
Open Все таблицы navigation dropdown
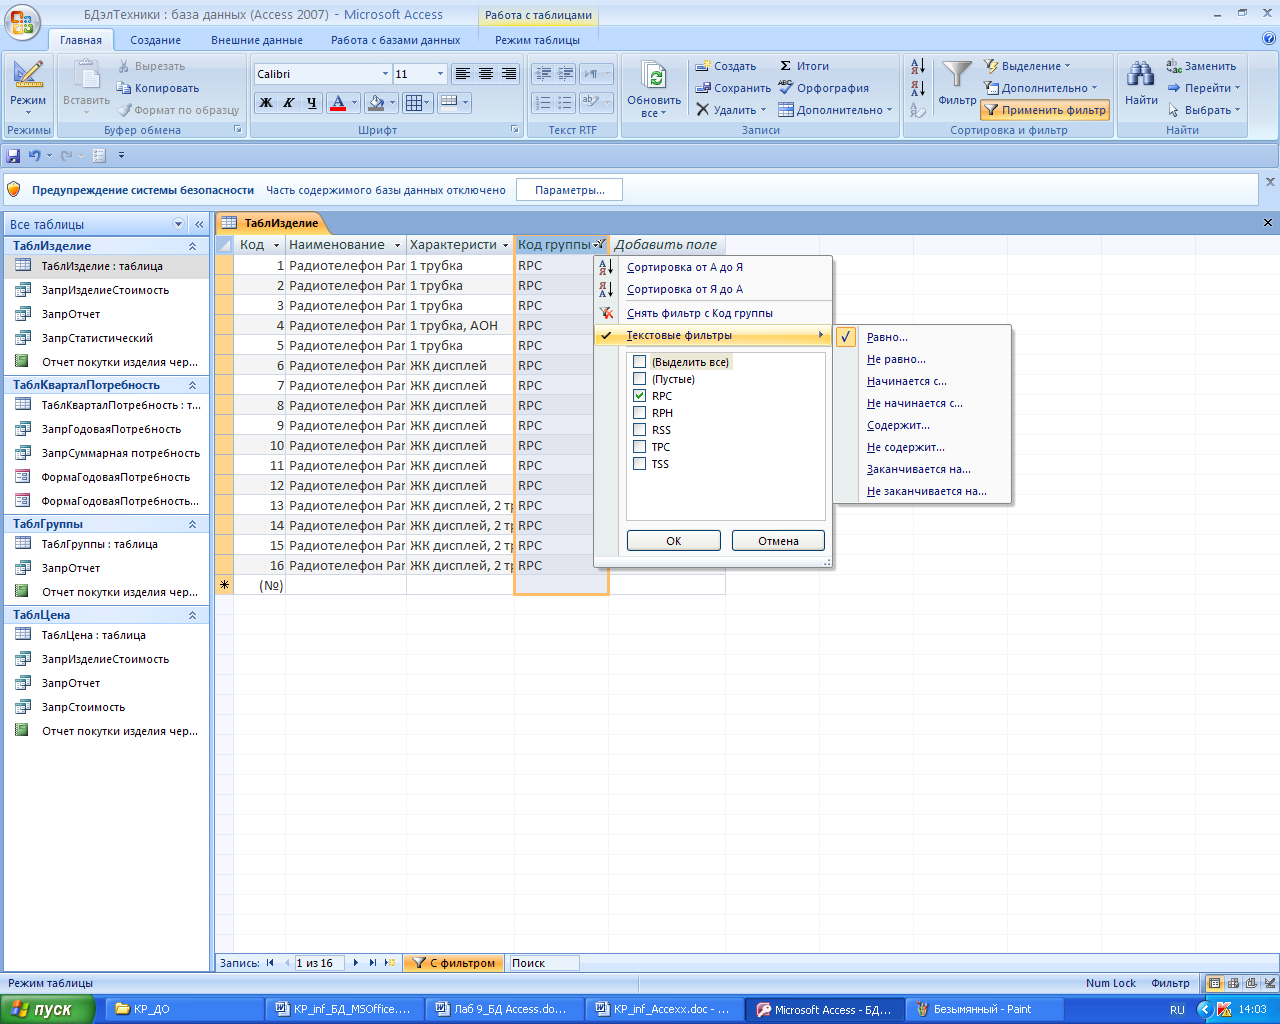pos(179,224)
